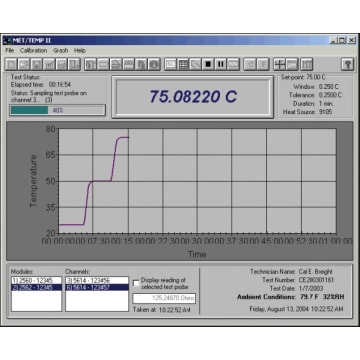This screenshot has width=360, height=360.
Task: Click the crosshair graph toolbar icon
Action: pyautogui.click(x=279, y=64)
